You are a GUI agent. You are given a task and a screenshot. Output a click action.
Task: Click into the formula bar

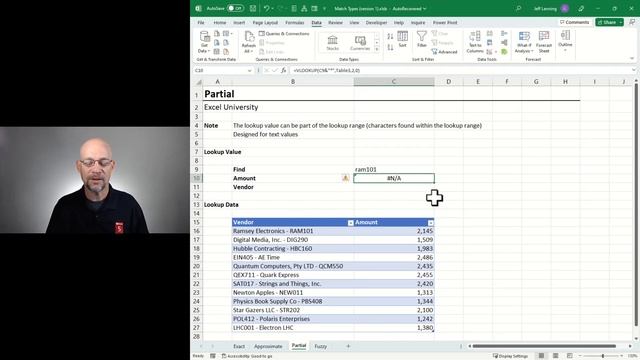coord(459,71)
